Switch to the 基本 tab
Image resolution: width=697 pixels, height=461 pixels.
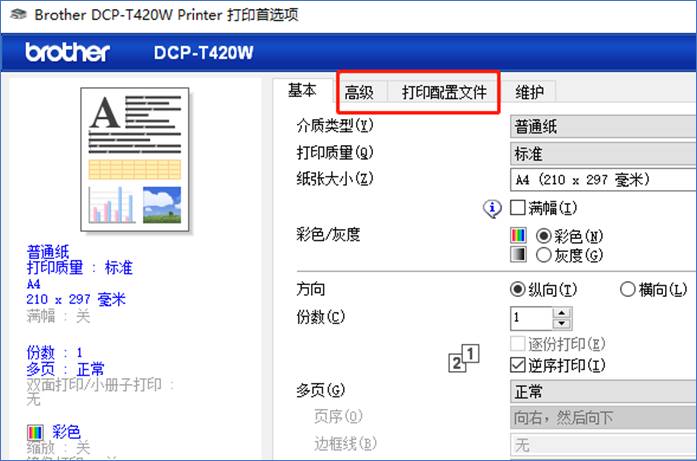pyautogui.click(x=302, y=91)
